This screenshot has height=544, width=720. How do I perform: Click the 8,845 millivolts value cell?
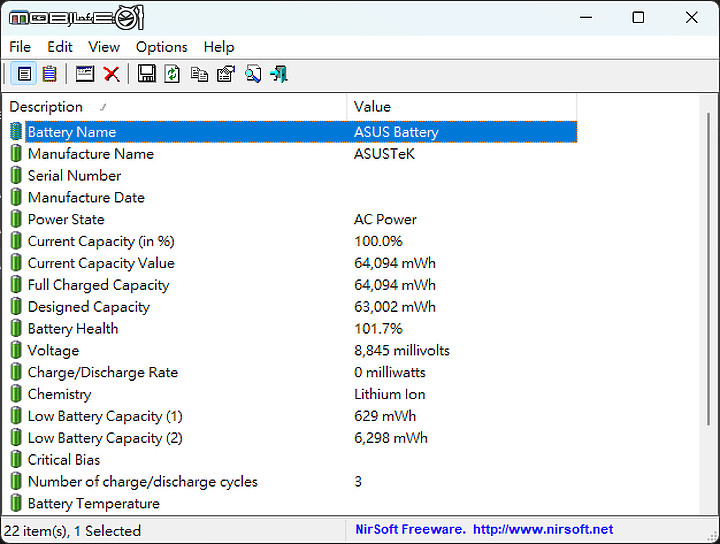click(402, 351)
